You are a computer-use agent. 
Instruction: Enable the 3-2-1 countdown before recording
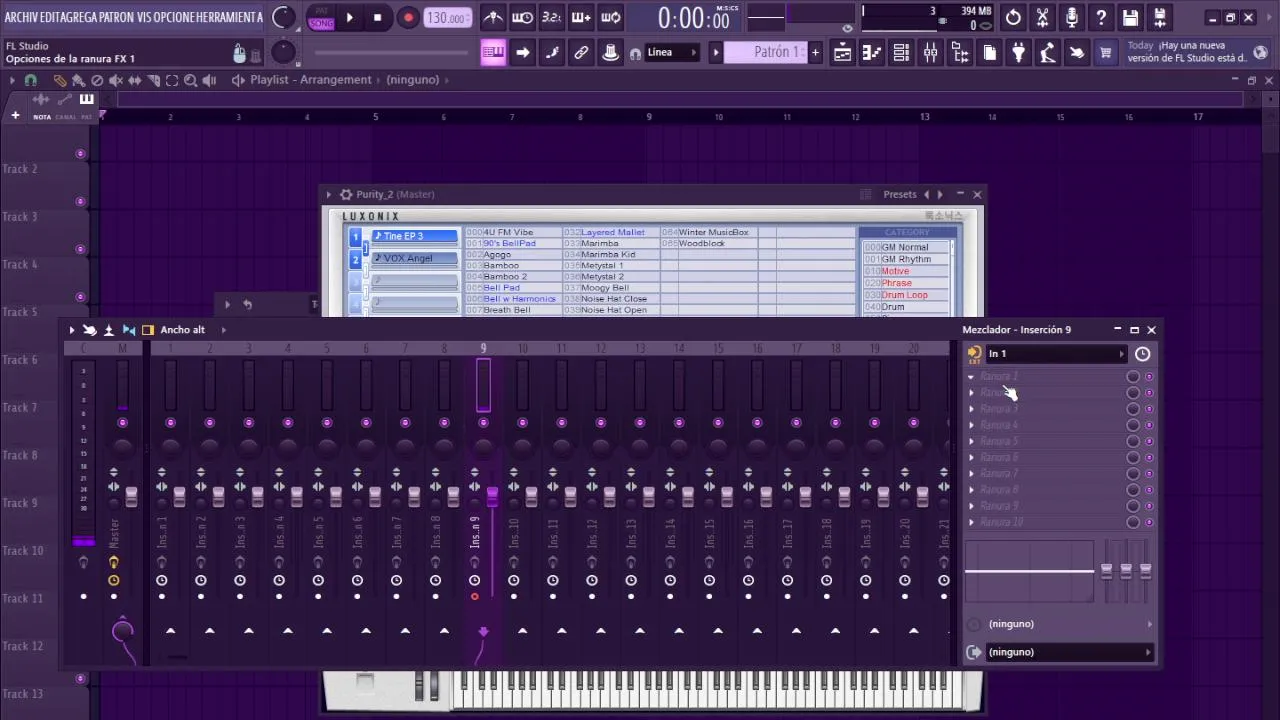[551, 18]
